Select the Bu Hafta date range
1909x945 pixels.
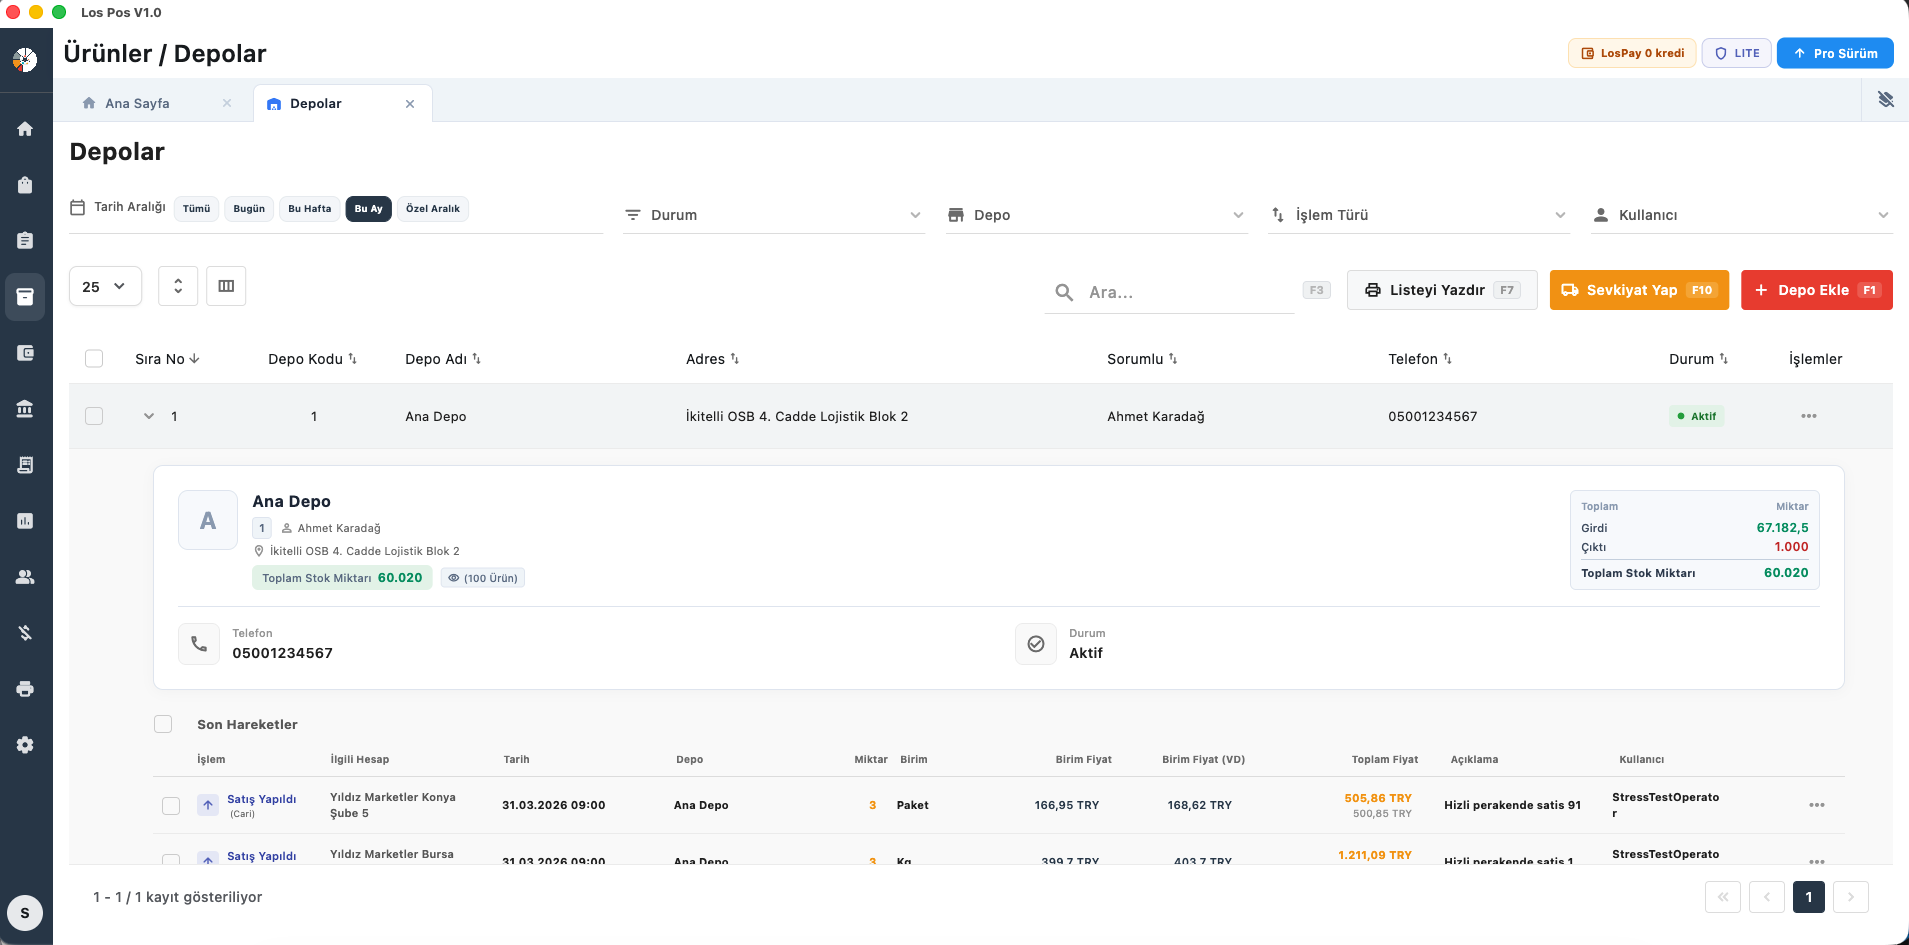pos(309,209)
